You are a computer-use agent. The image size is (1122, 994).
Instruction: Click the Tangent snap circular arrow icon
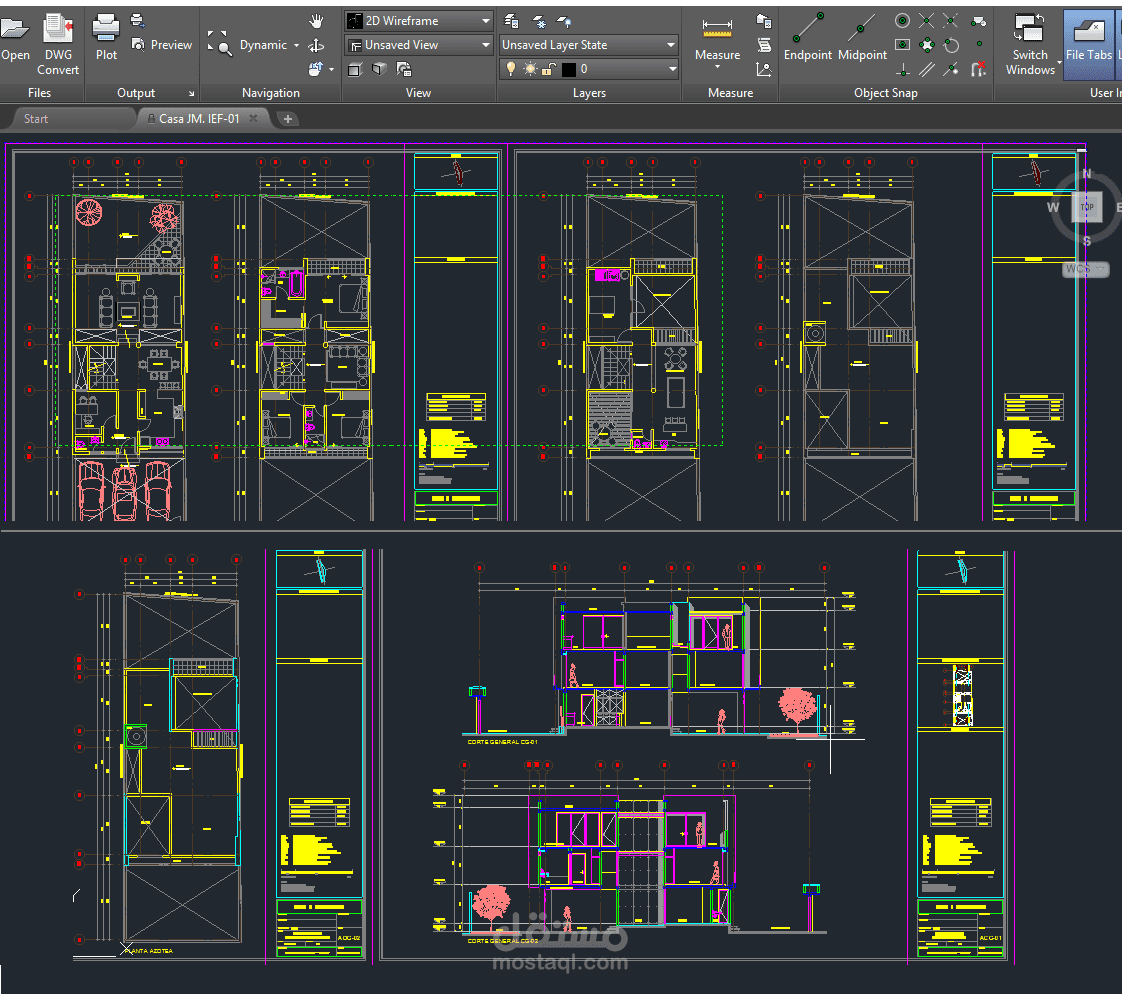tap(951, 46)
